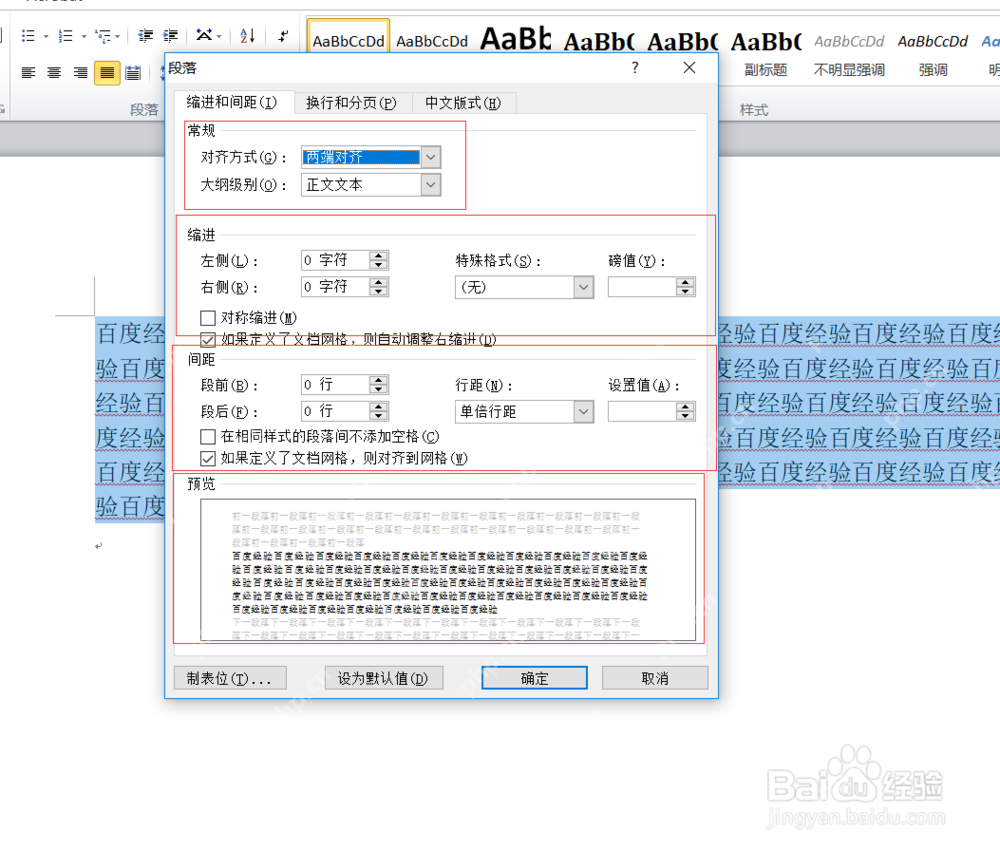This screenshot has width=1000, height=851.
Task: Click the 段前 spacing before field
Action: point(335,385)
